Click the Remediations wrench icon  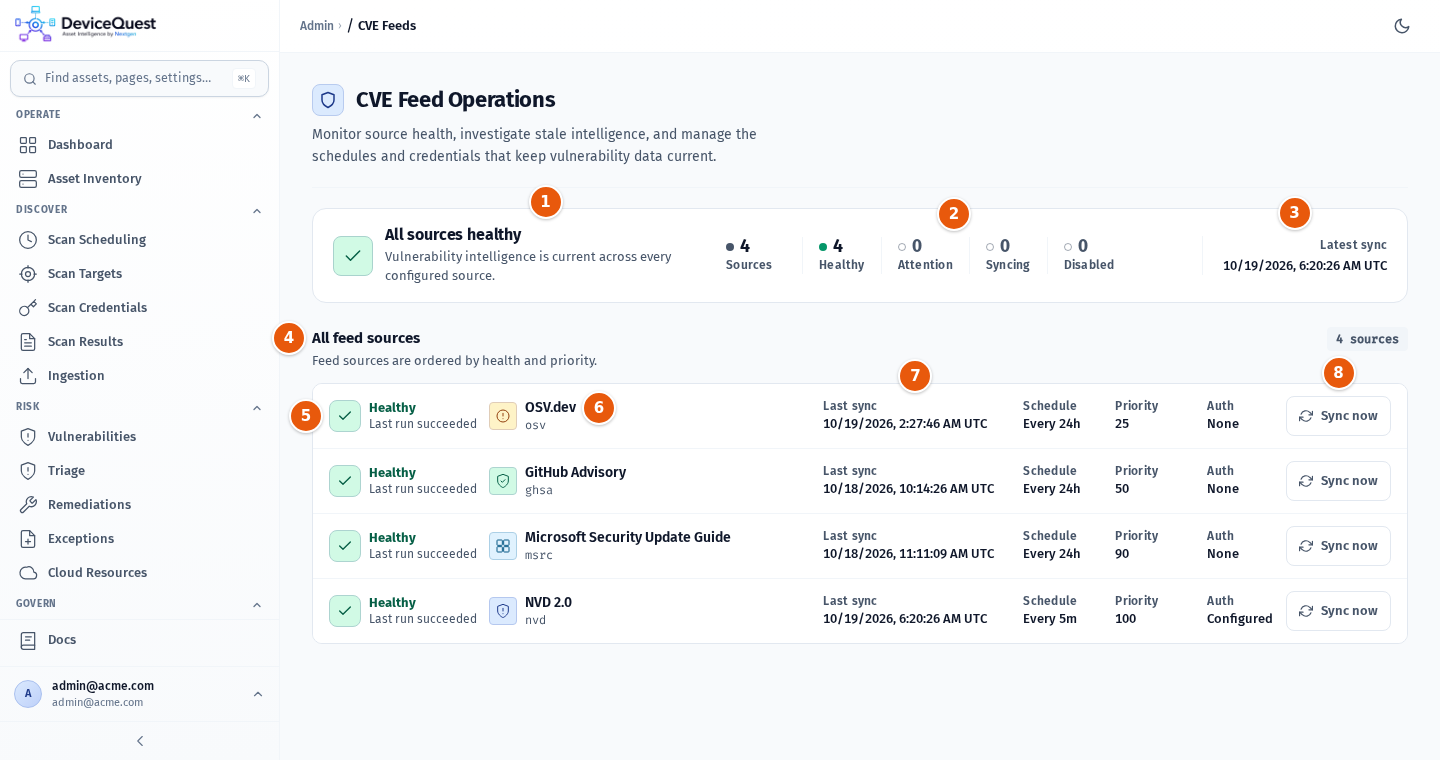(28, 505)
